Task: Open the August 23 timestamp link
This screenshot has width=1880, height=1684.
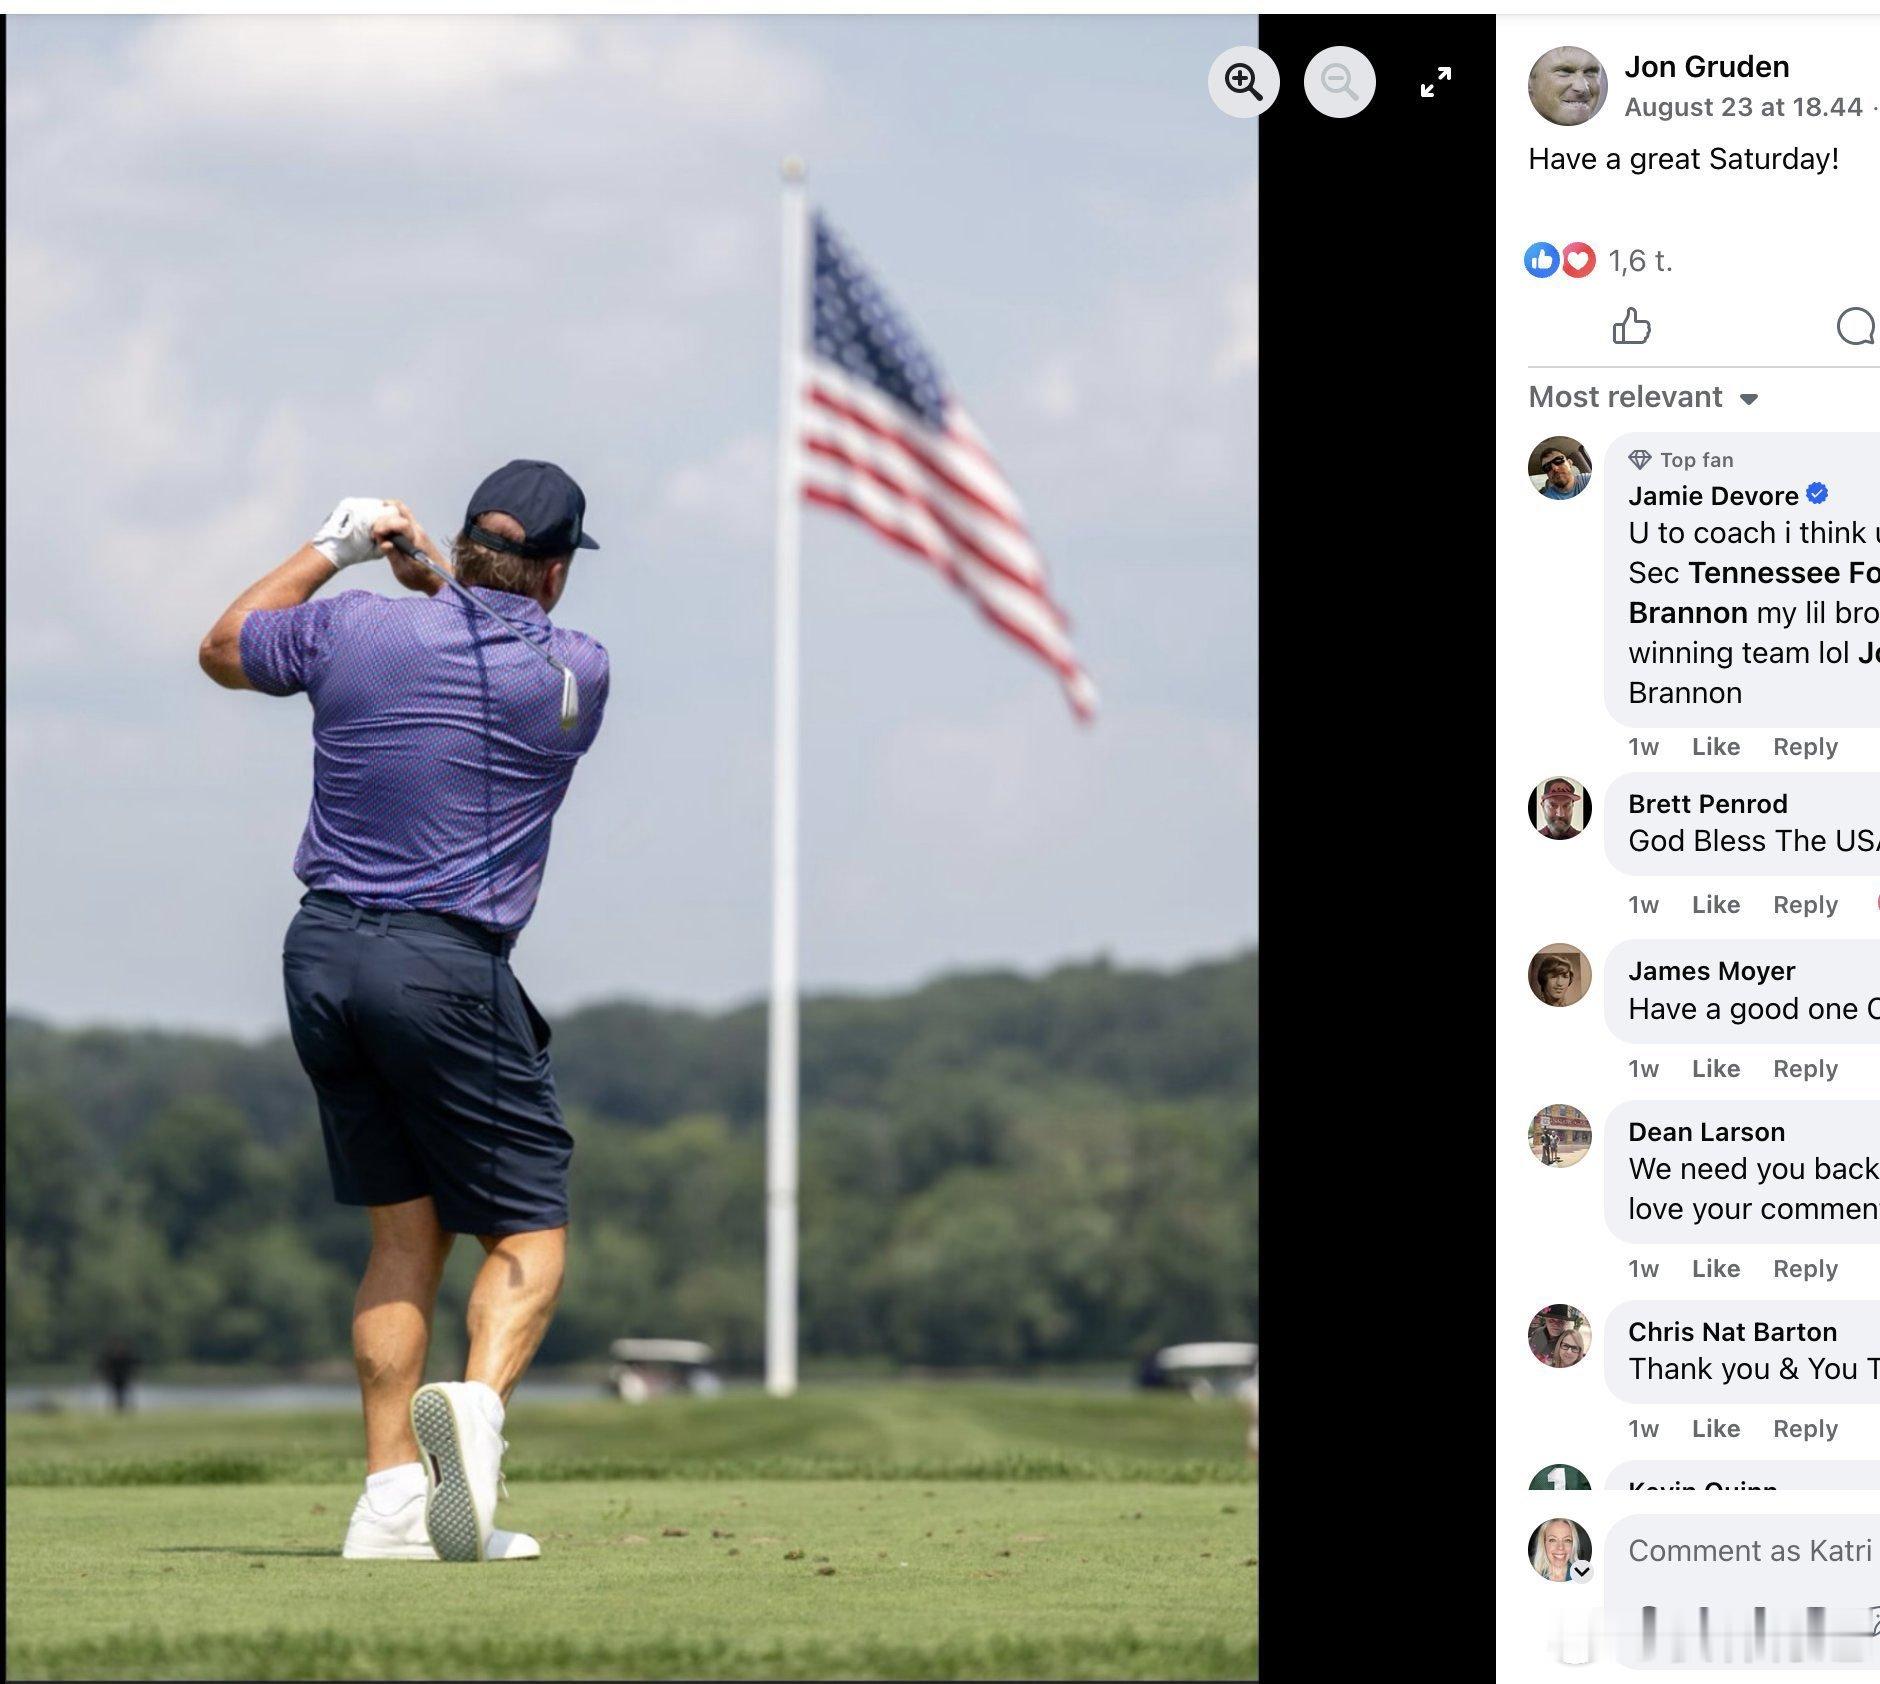Action: coord(1743,107)
